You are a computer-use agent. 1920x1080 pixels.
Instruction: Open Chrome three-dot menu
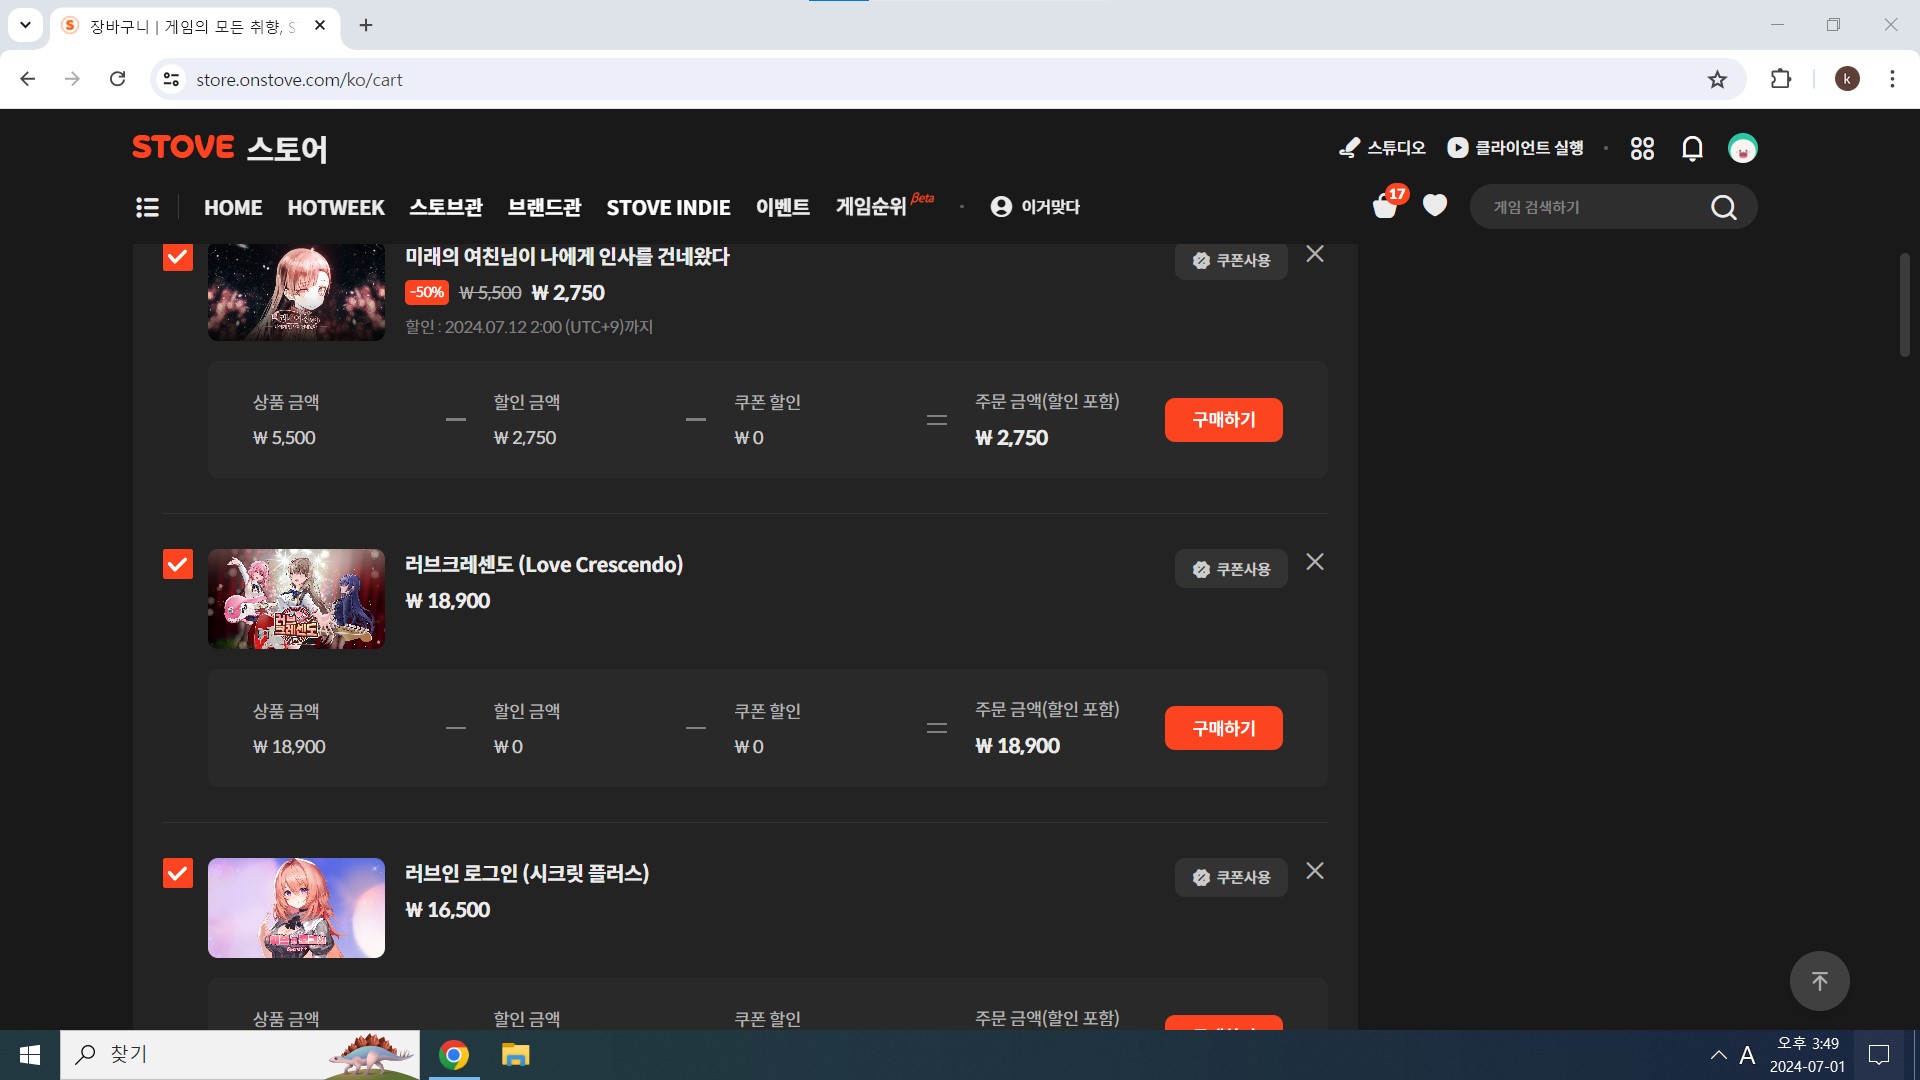click(x=1892, y=79)
